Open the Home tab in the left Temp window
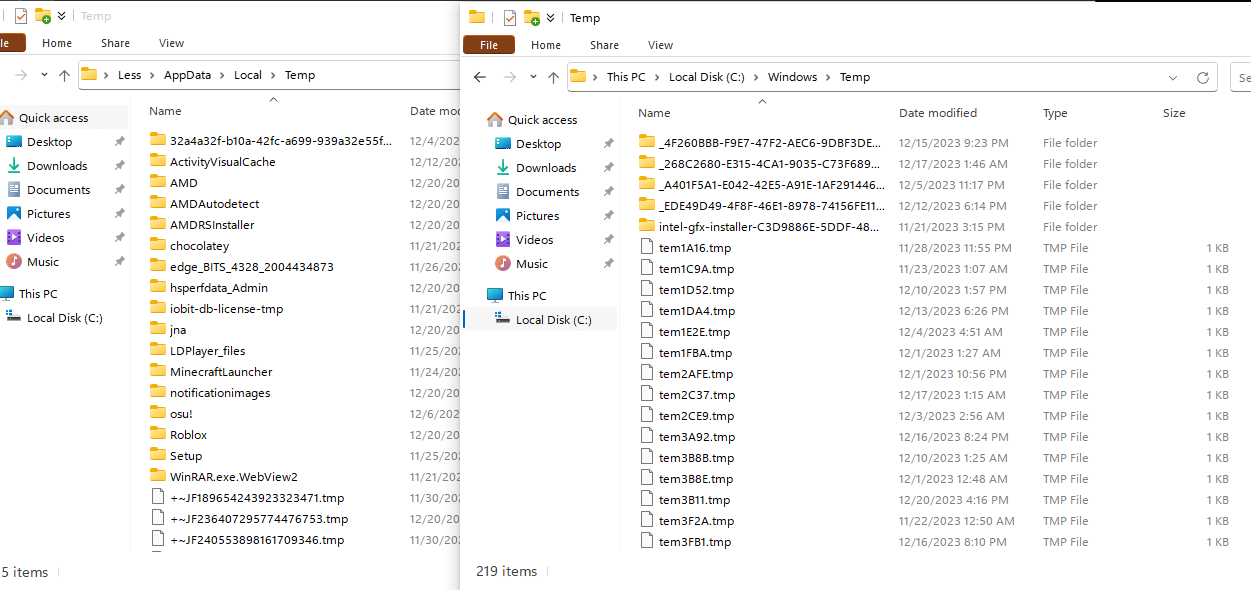The image size is (1251, 590). coord(57,43)
